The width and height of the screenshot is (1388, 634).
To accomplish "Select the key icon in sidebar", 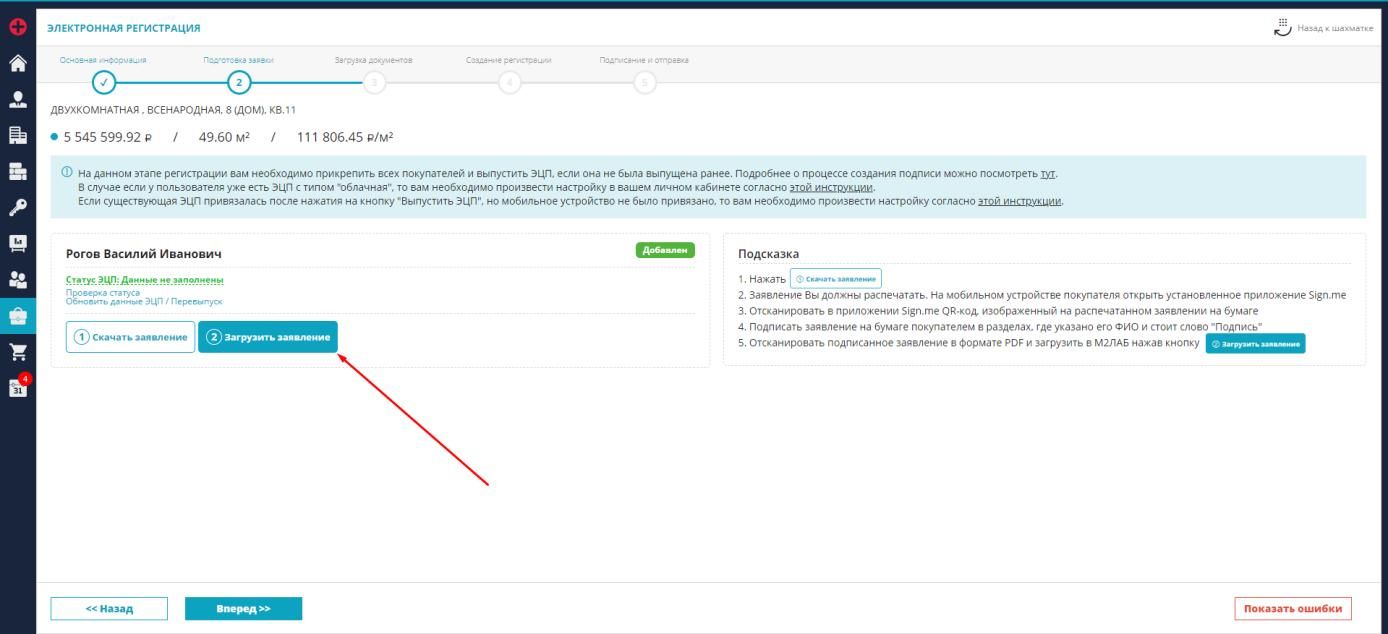I will (x=18, y=206).
